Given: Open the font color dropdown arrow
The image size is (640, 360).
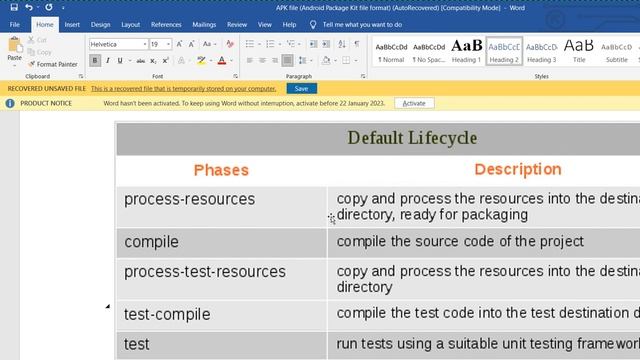Looking at the screenshot, I should [231, 61].
